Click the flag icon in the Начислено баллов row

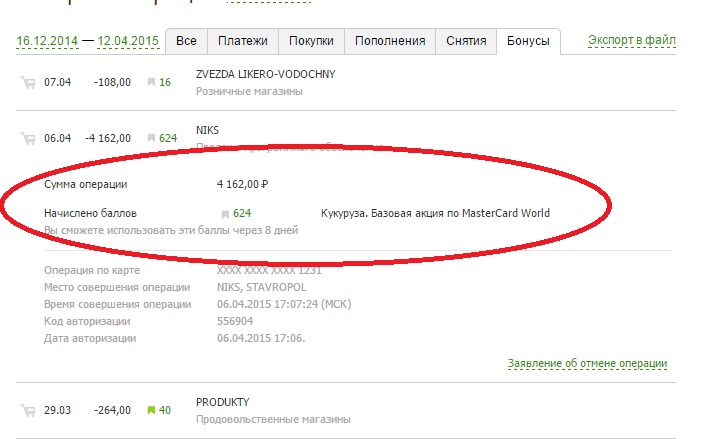coord(224,214)
